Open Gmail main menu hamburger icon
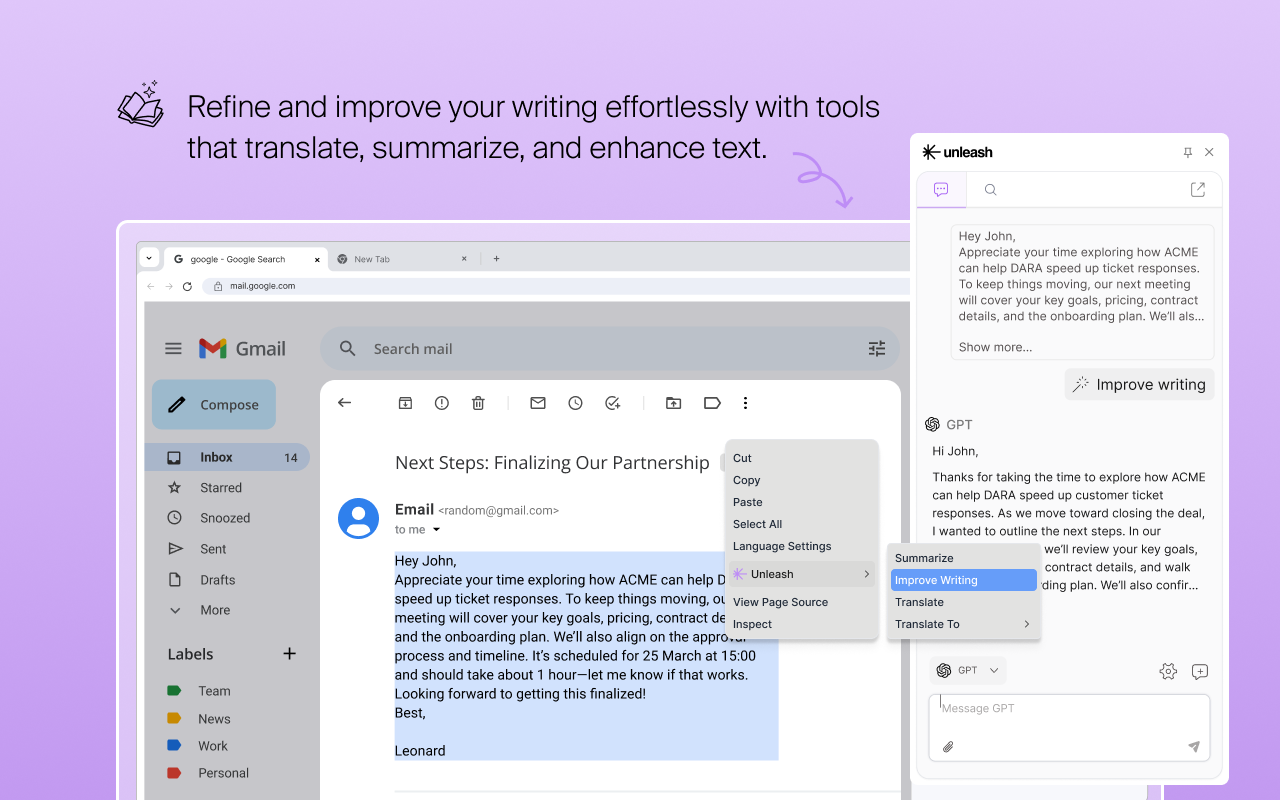Image resolution: width=1280 pixels, height=800 pixels. 173,349
